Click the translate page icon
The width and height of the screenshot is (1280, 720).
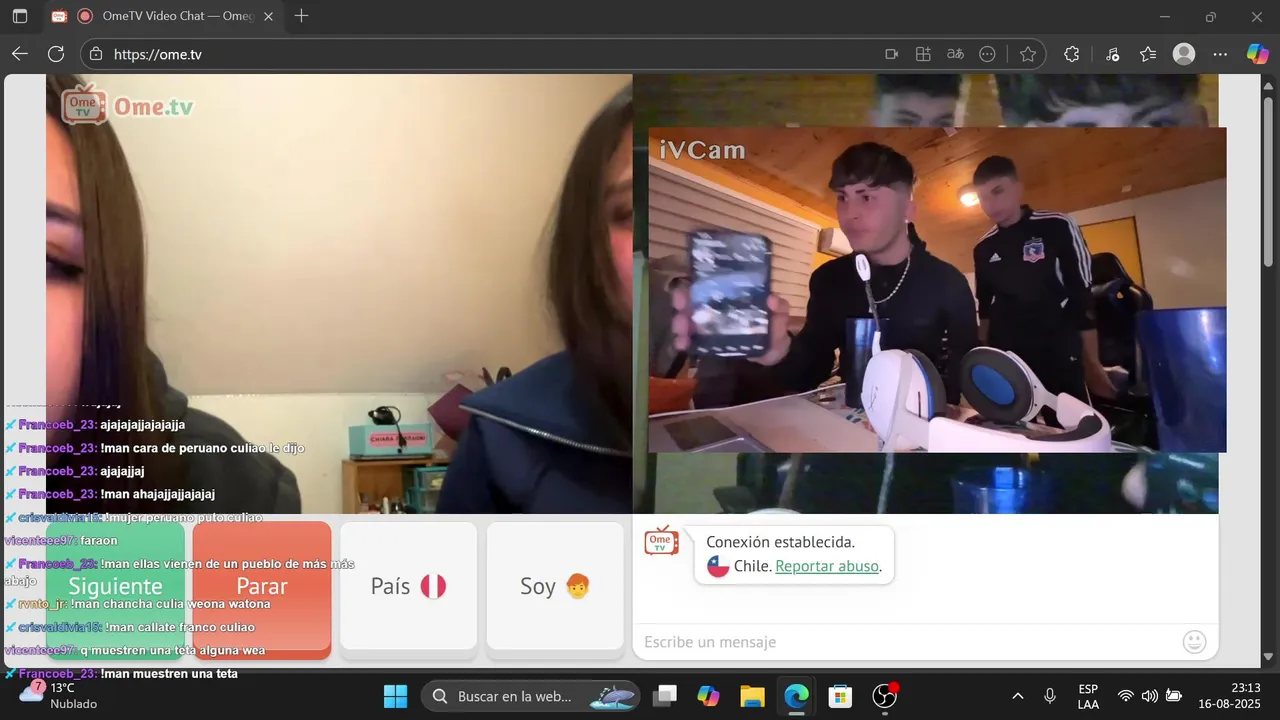coord(955,54)
